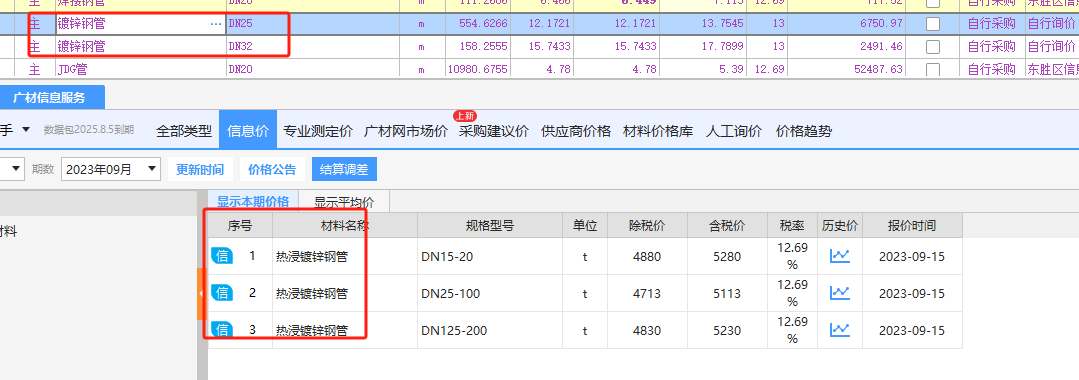Switch to 供应商价格 tab

click(x=576, y=131)
